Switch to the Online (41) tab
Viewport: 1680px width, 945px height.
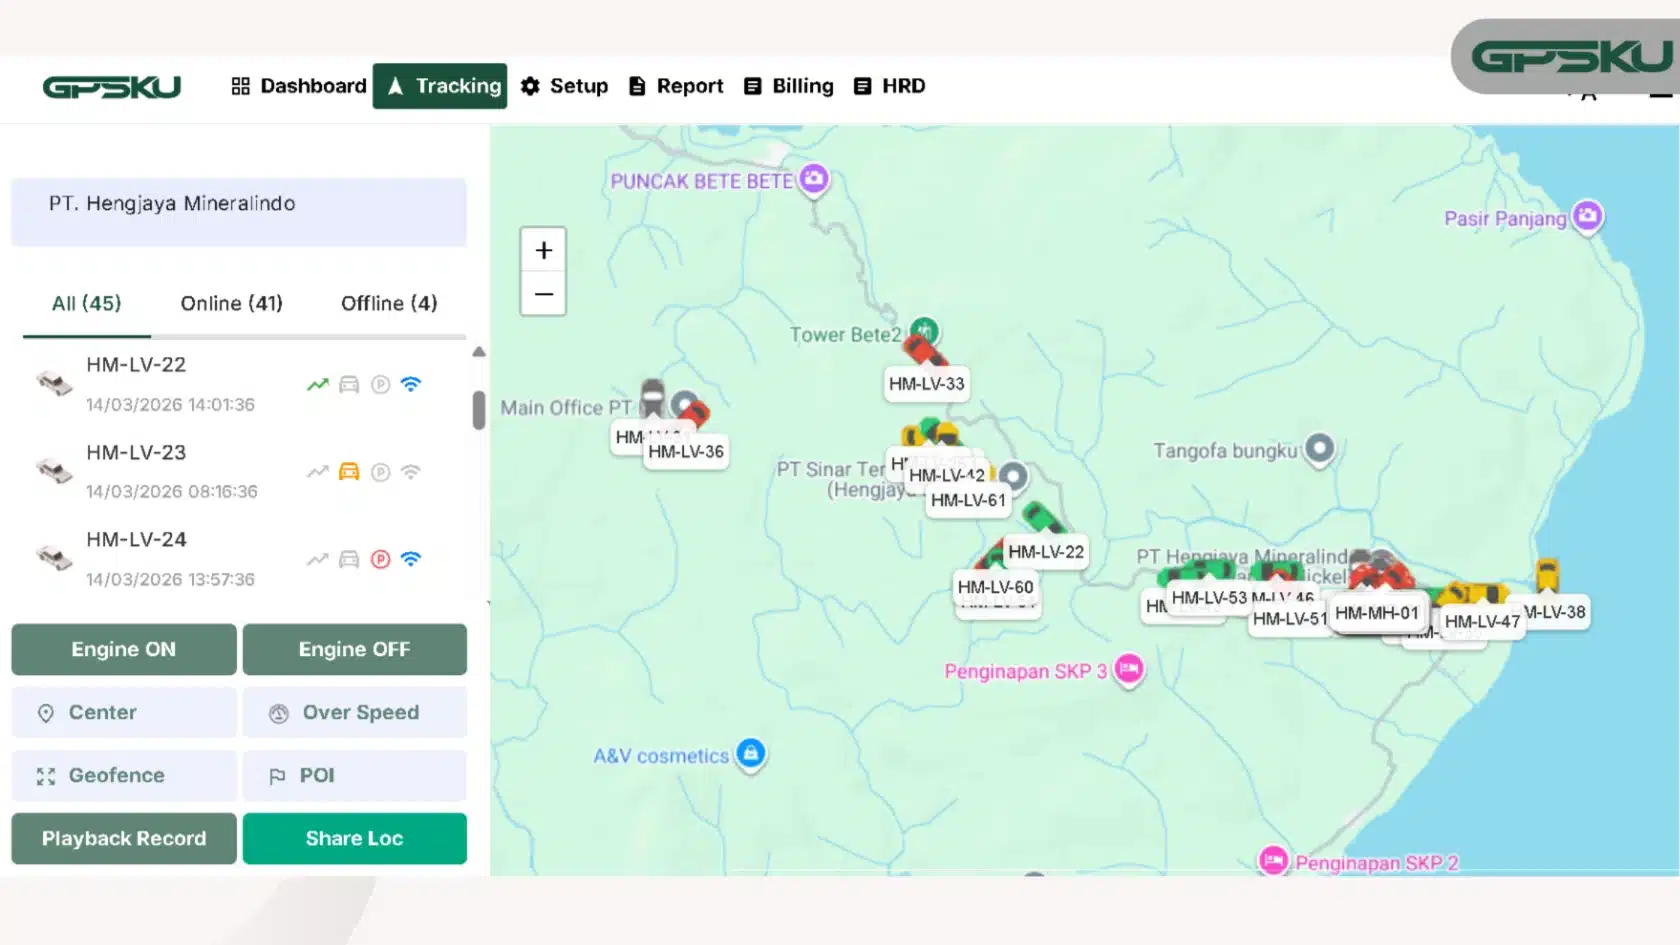tap(231, 303)
